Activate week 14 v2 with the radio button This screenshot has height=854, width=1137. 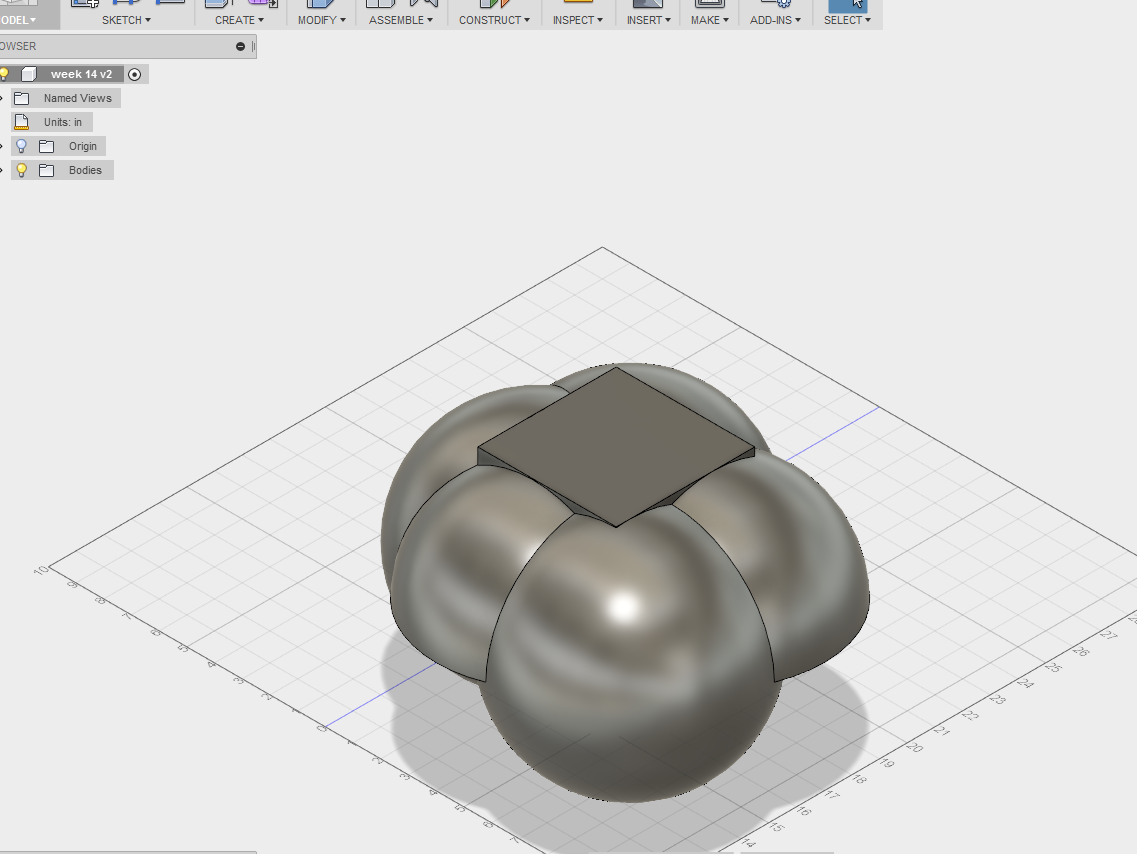(134, 74)
